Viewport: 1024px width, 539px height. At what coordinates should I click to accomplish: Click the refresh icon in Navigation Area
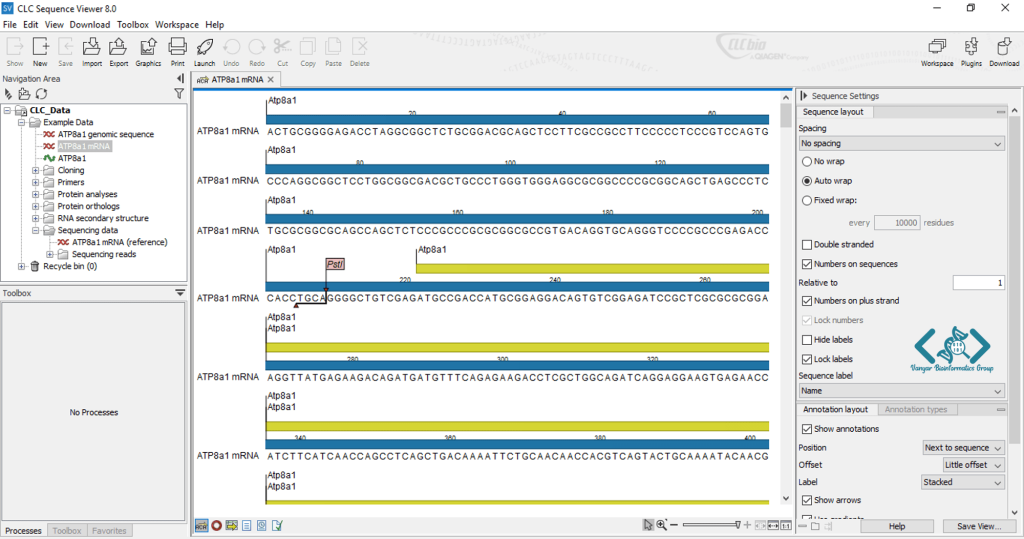pyautogui.click(x=42, y=94)
